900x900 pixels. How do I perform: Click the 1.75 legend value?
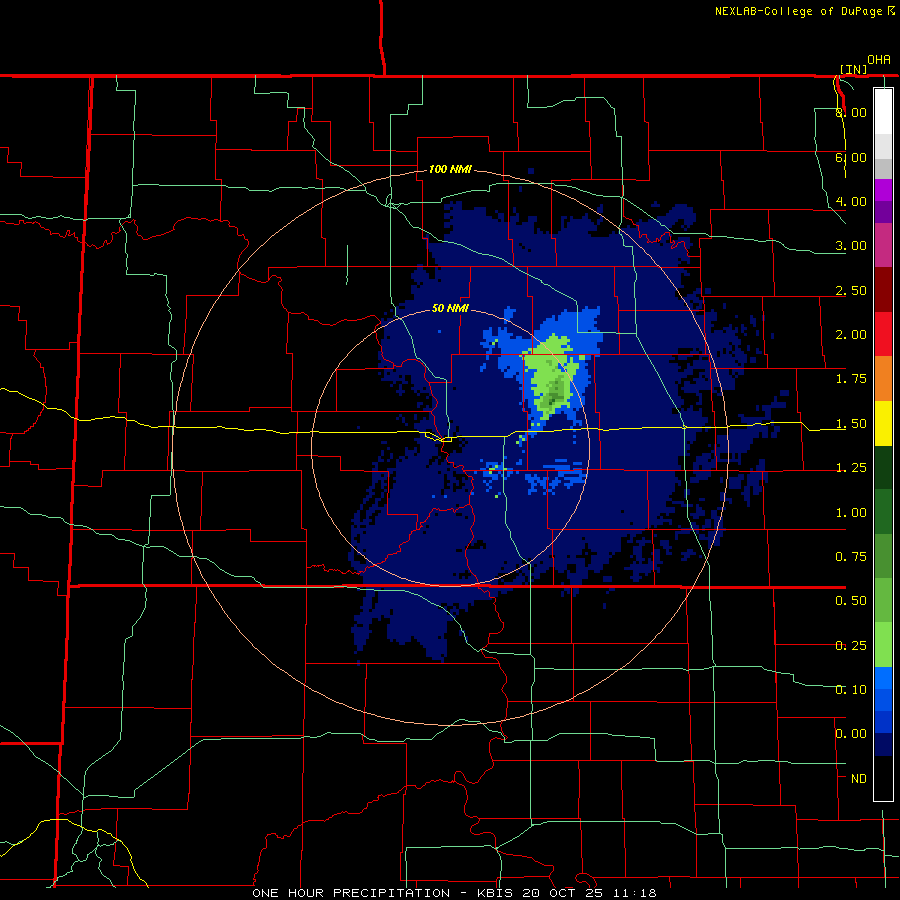pos(851,379)
